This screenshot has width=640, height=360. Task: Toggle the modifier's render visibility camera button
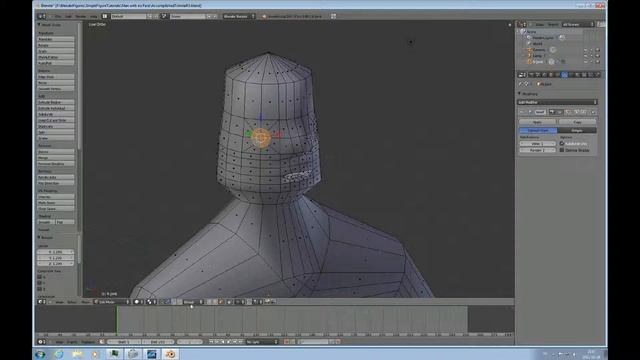click(552, 112)
